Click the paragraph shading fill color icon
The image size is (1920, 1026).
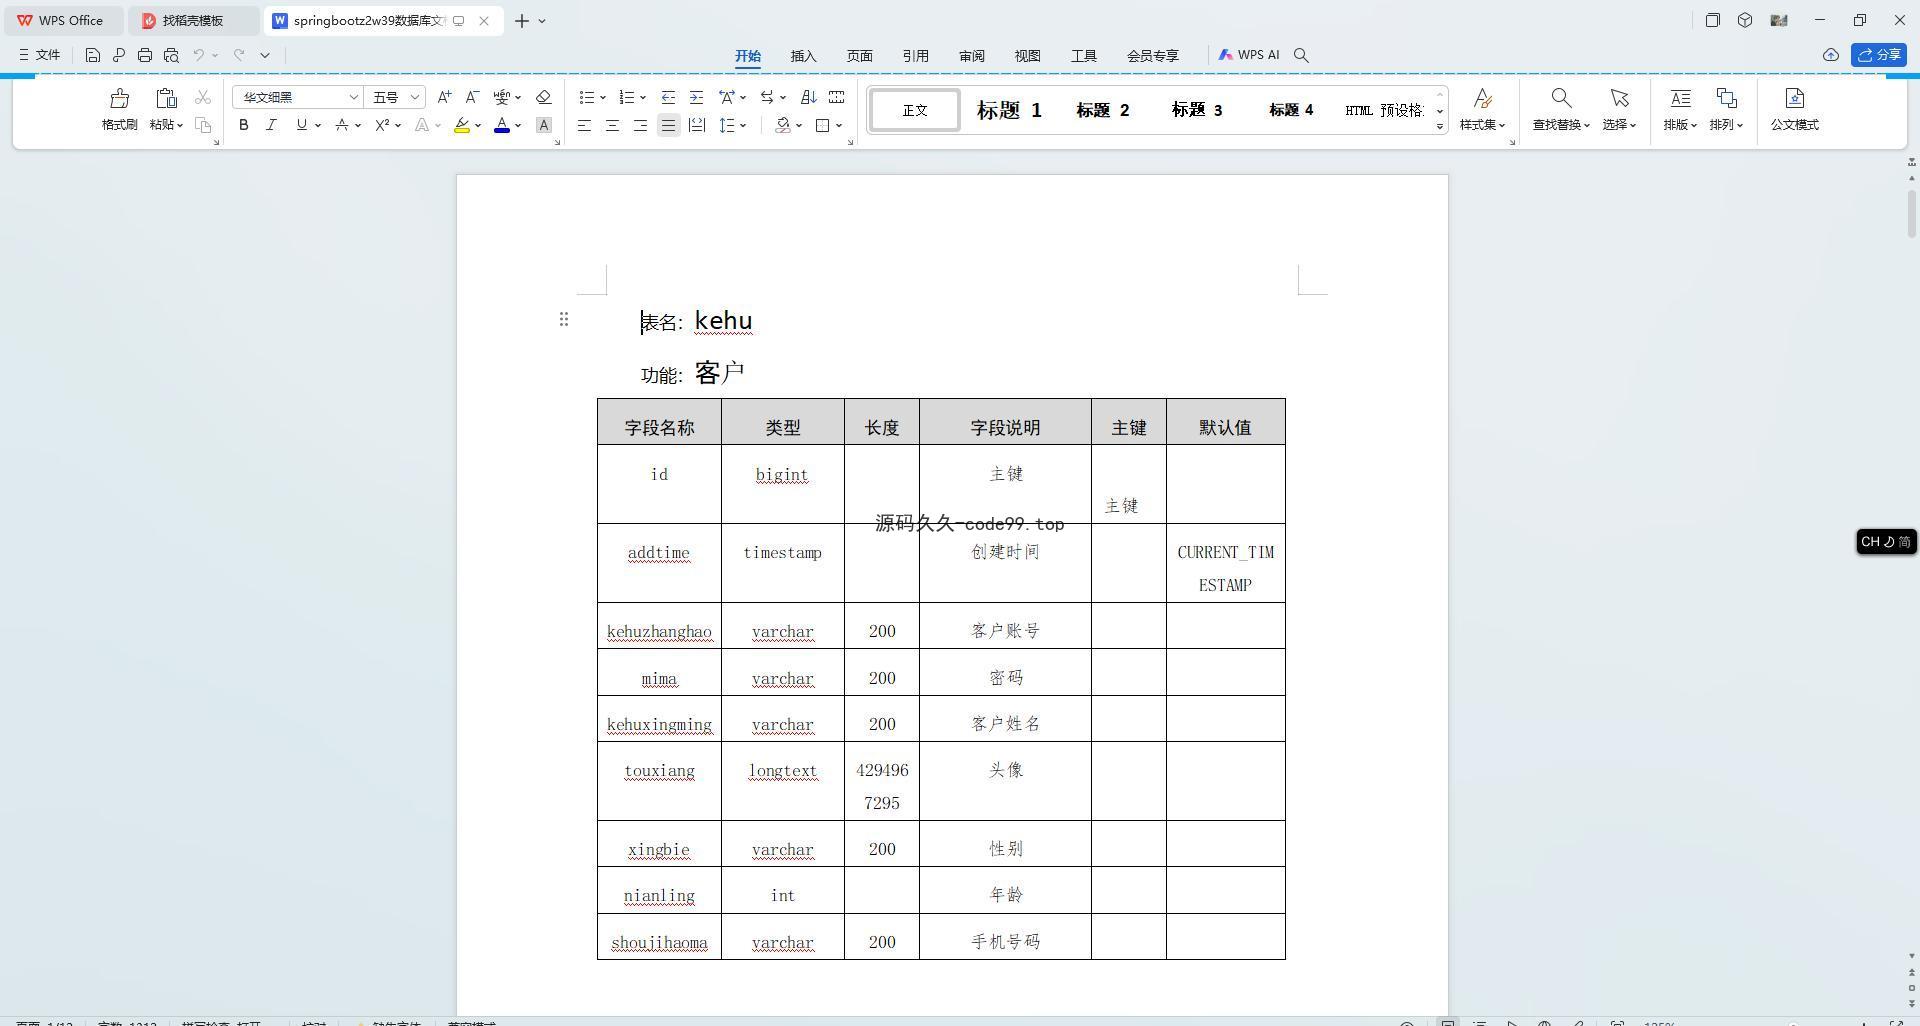click(783, 125)
